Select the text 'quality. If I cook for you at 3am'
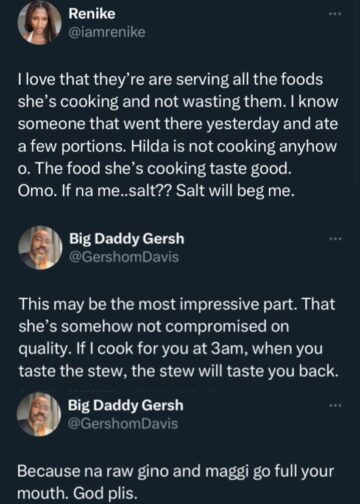 pyautogui.click(x=133, y=349)
